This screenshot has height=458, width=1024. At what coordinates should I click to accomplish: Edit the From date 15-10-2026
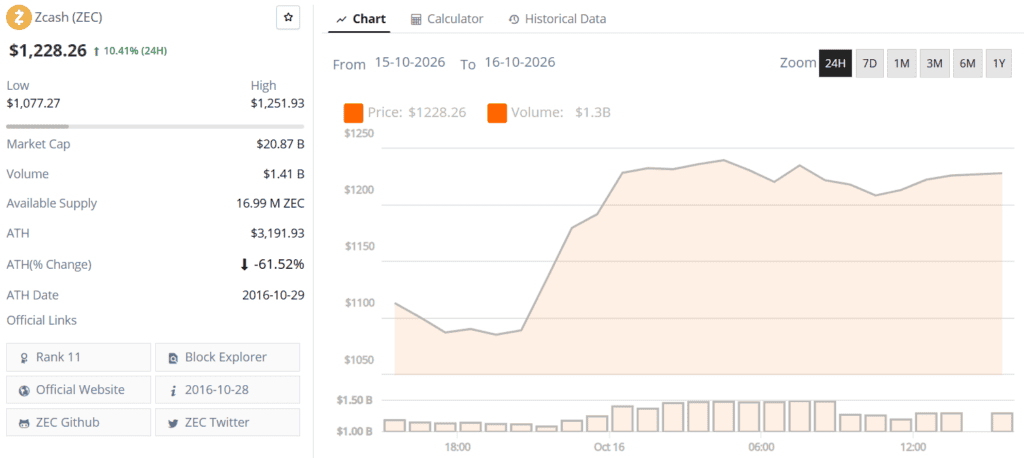(x=409, y=63)
